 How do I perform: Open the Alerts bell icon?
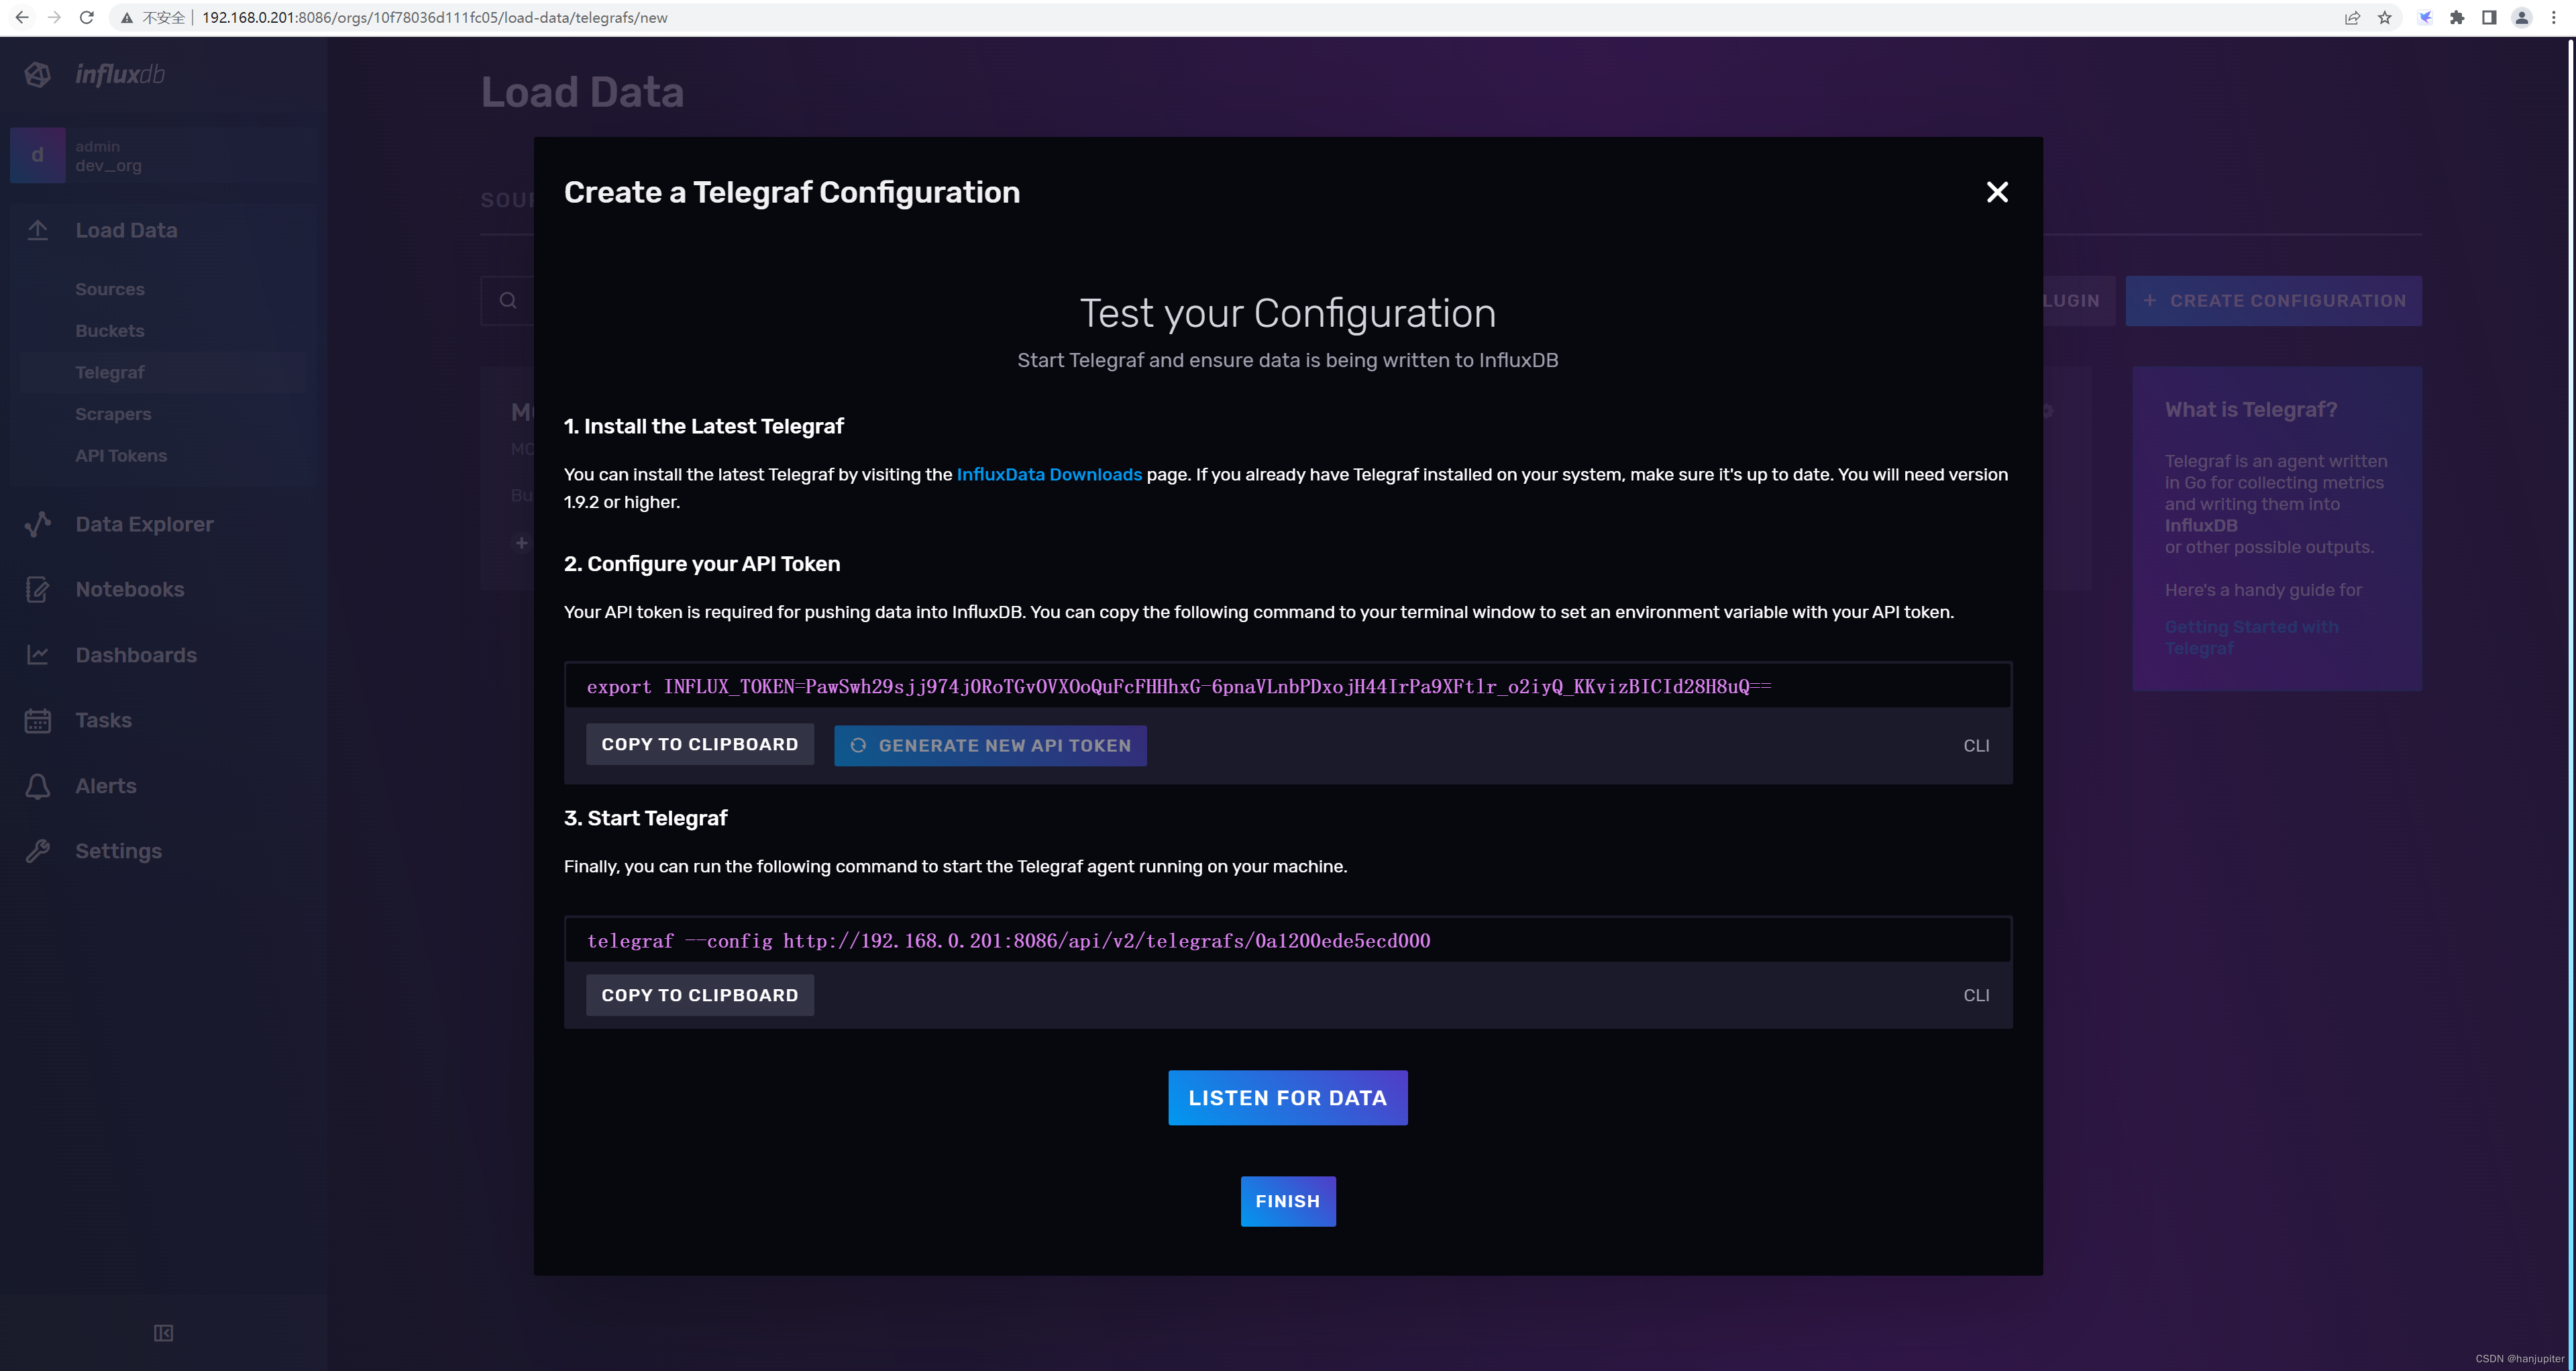click(x=38, y=786)
